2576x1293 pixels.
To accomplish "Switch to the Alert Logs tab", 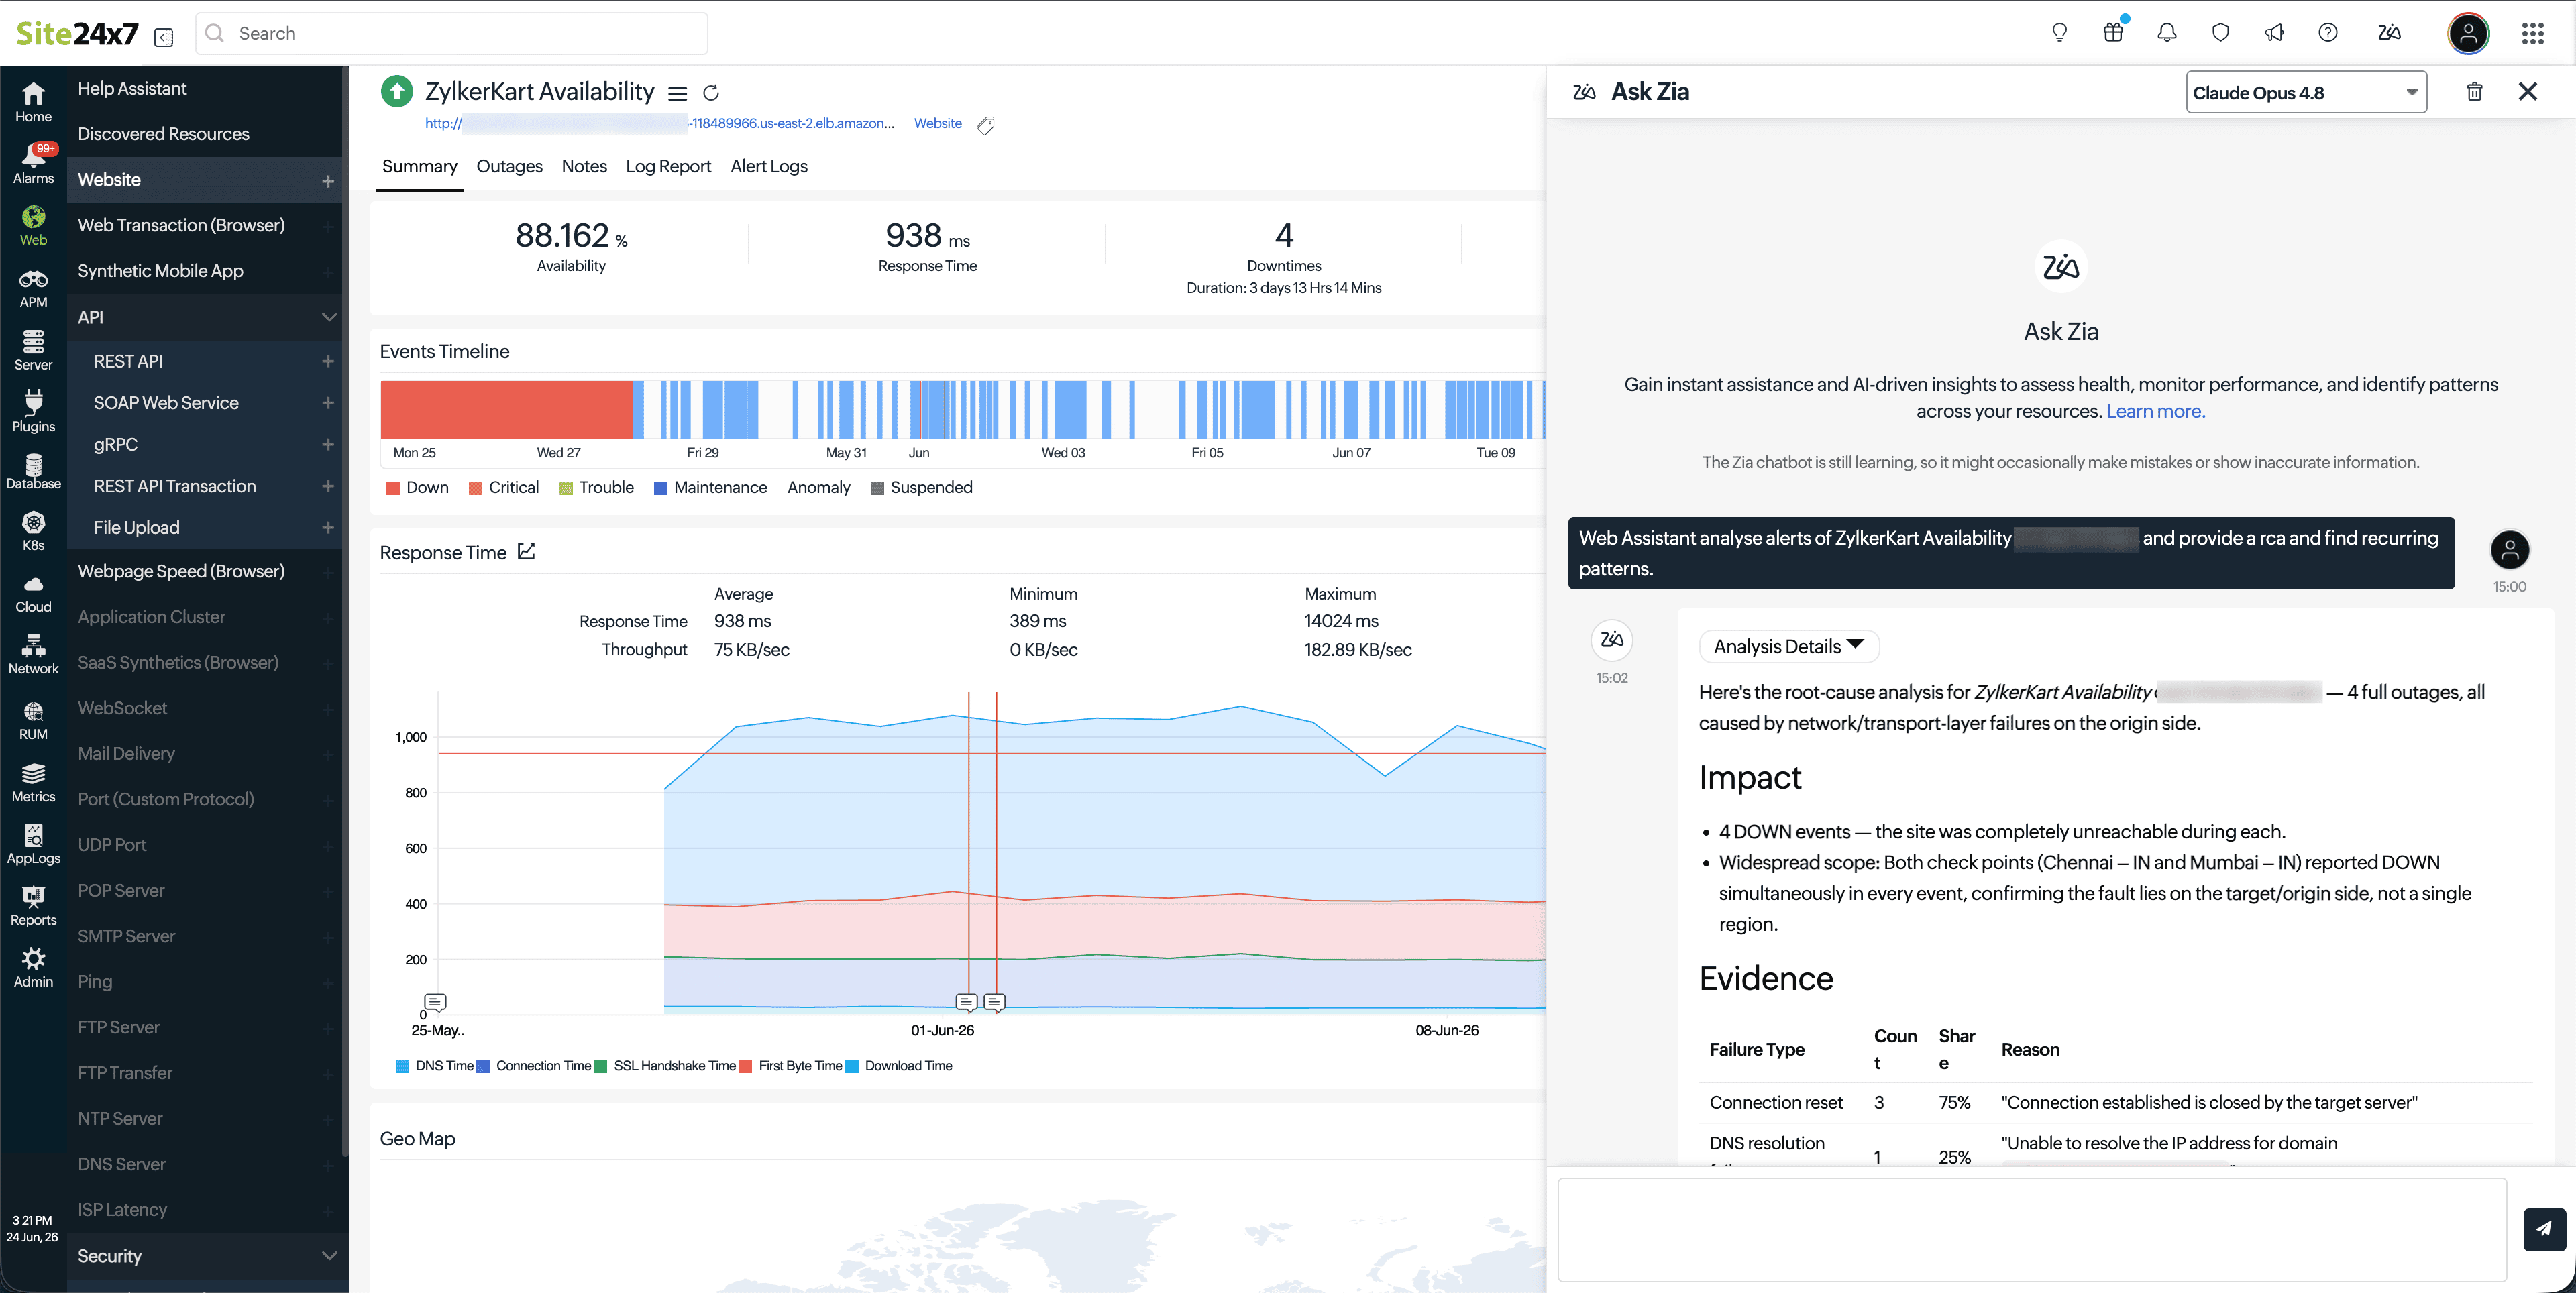I will (x=768, y=166).
